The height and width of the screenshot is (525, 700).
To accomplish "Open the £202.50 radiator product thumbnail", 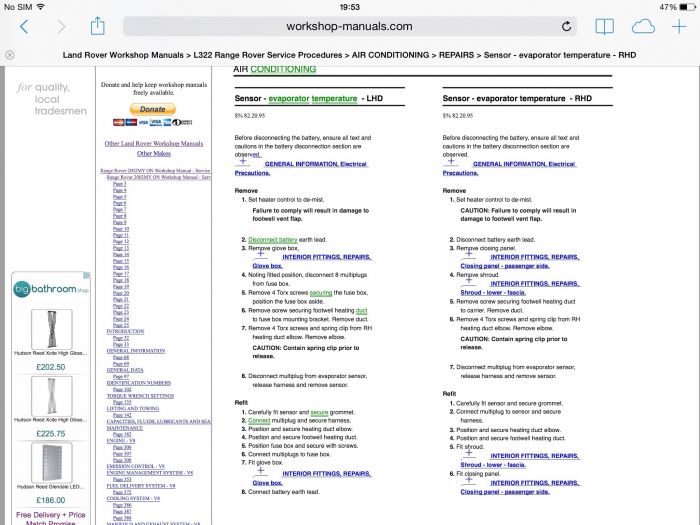I will tap(51, 329).
